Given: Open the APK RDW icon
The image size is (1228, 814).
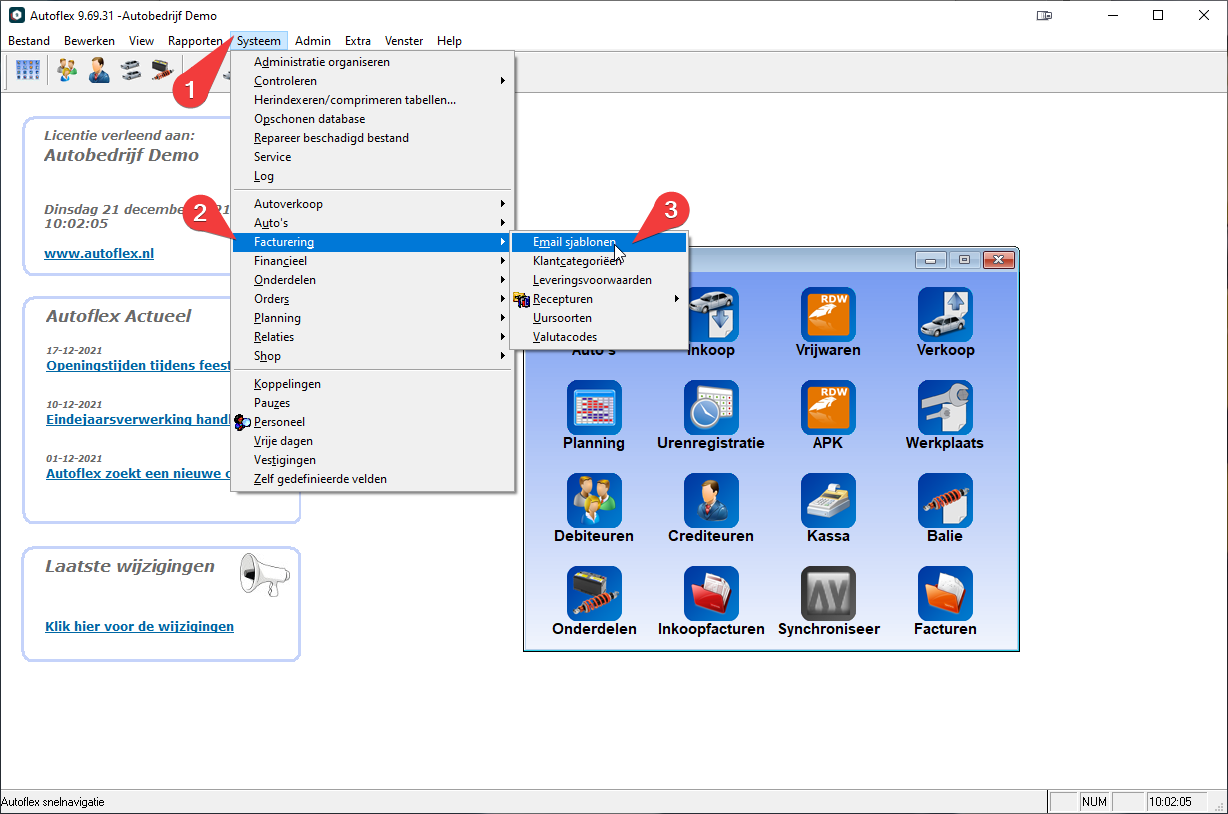Looking at the screenshot, I should coord(828,407).
